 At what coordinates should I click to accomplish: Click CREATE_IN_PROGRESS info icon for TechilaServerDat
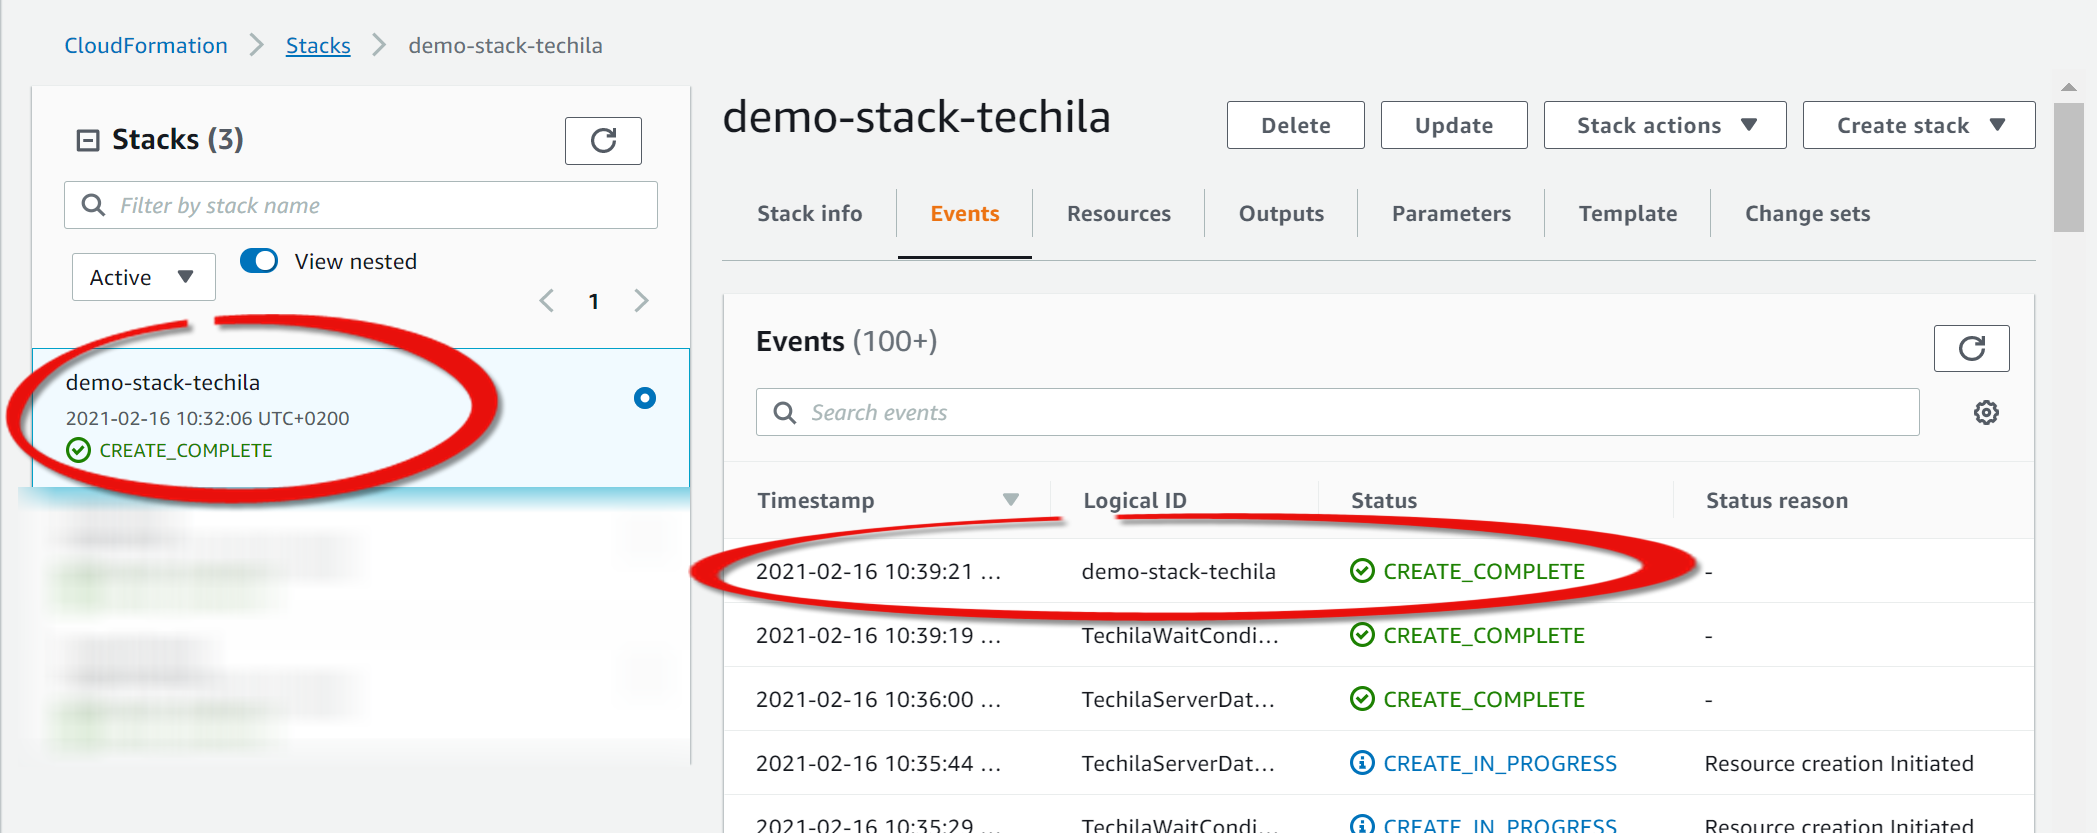pos(1362,763)
